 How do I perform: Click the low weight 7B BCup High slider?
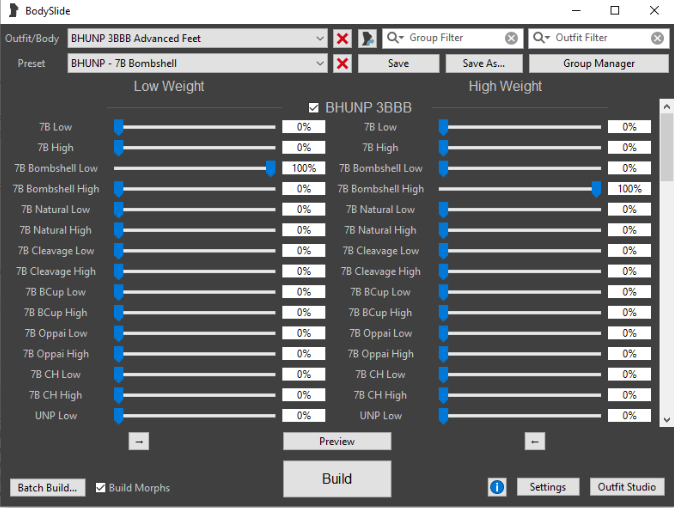[195, 313]
